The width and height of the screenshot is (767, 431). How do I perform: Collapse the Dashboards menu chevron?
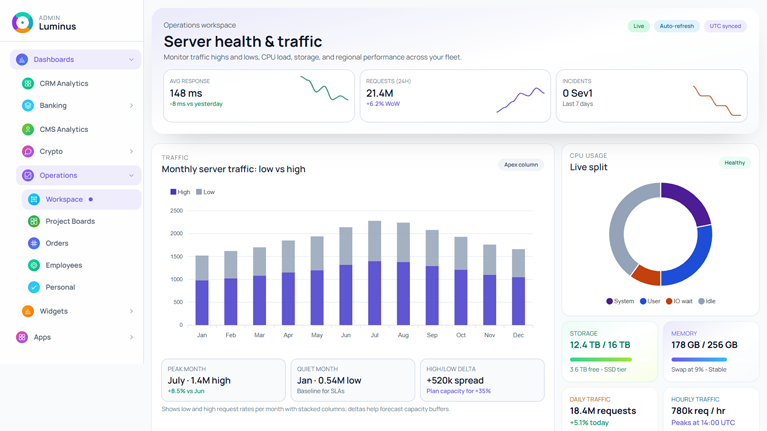click(x=131, y=60)
